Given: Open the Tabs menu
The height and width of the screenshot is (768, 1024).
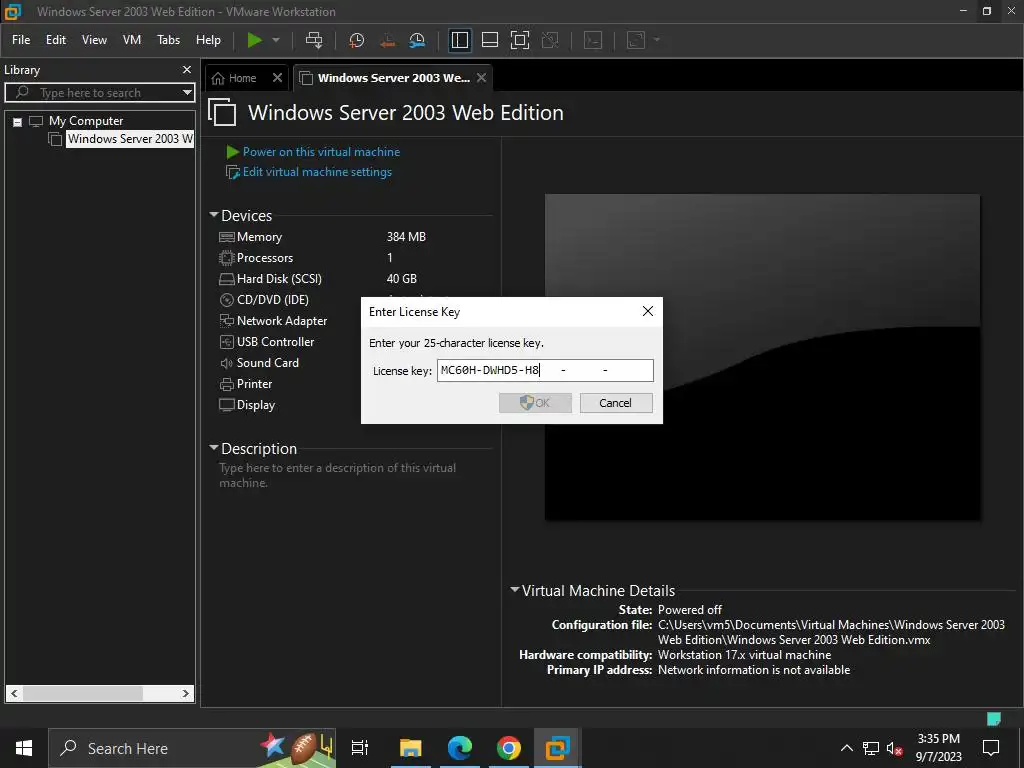Looking at the screenshot, I should (168, 40).
